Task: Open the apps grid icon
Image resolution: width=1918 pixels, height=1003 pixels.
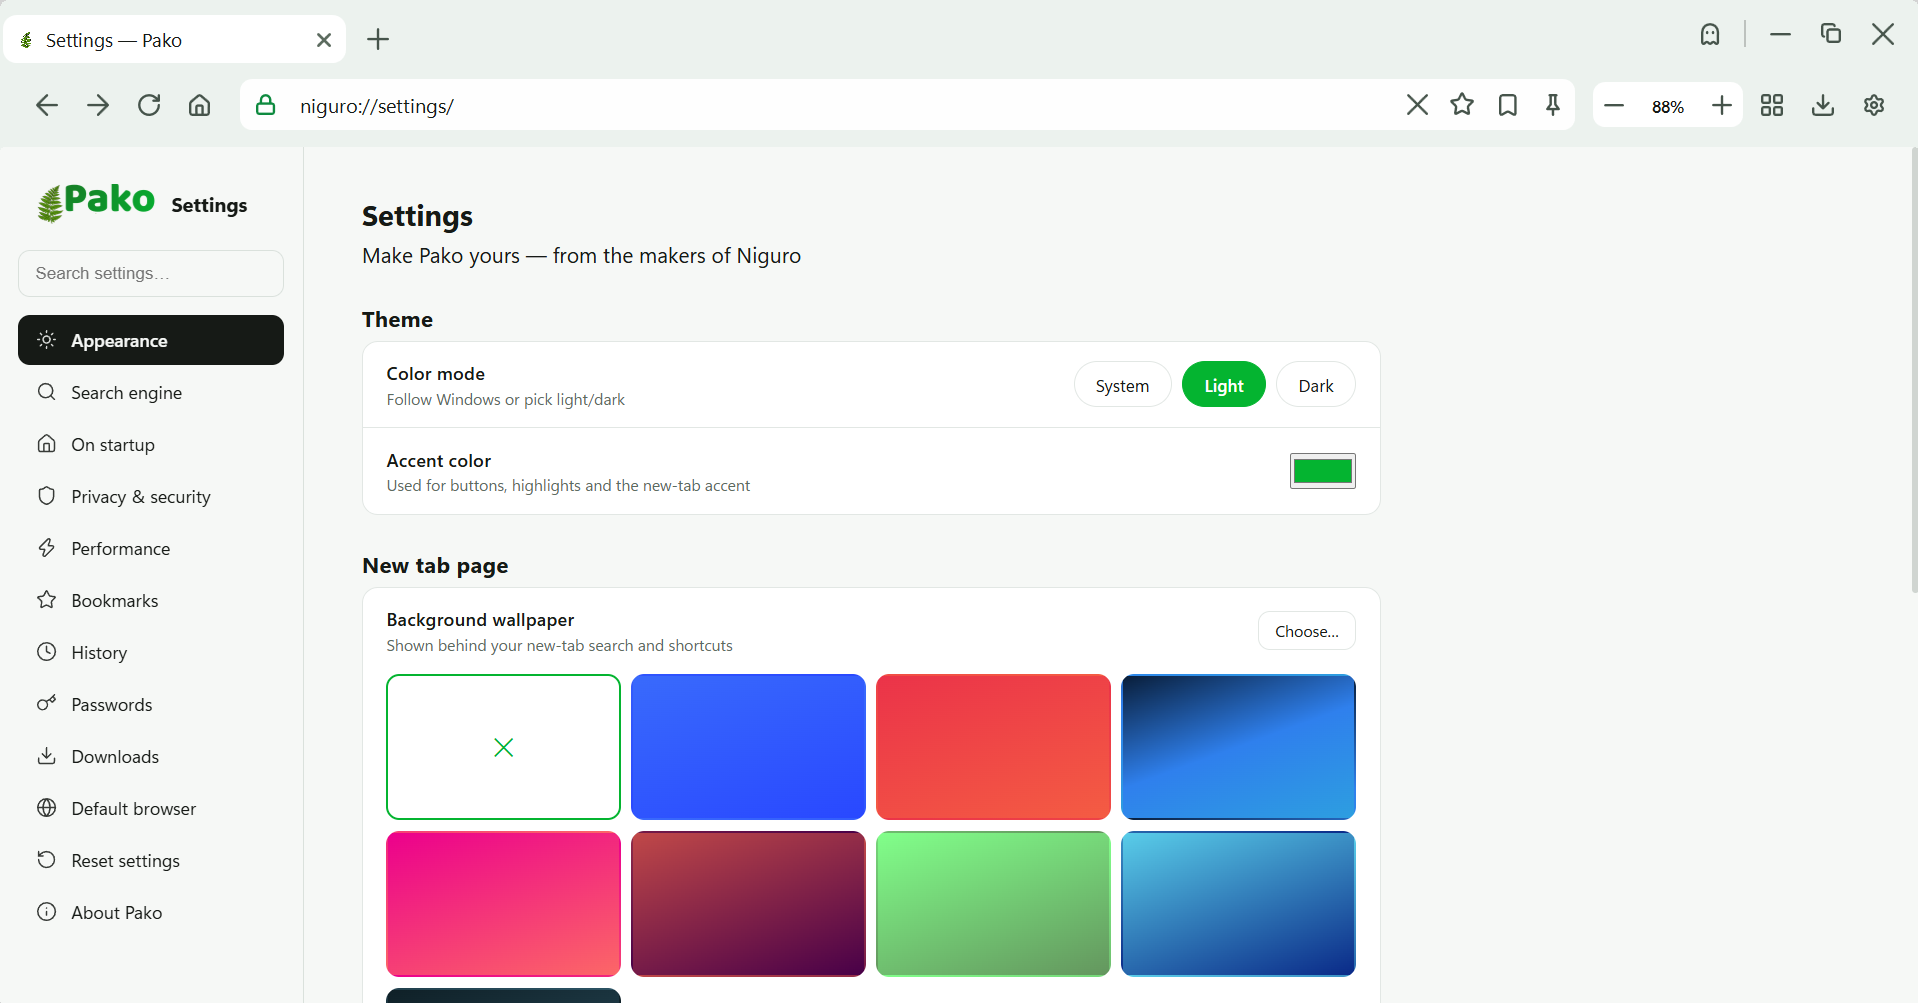Action: point(1772,105)
